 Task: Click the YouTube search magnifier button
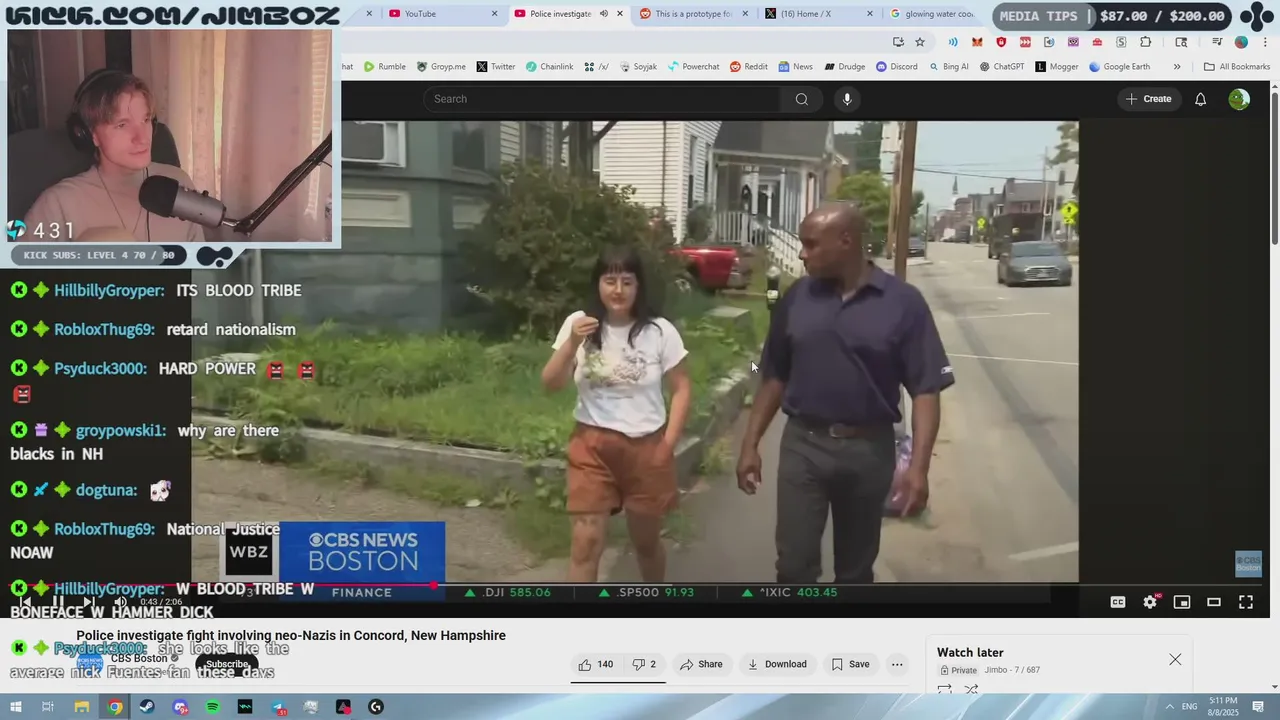[801, 99]
